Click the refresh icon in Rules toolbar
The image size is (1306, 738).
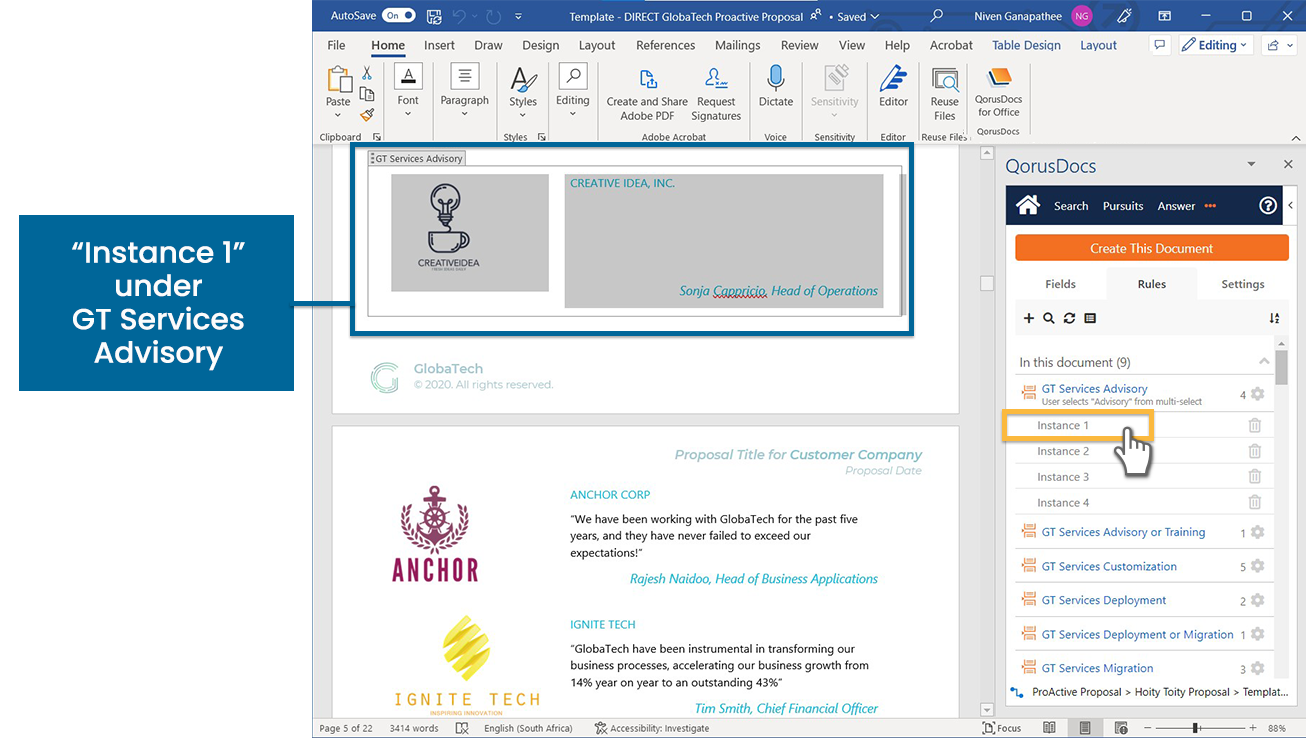point(1069,318)
